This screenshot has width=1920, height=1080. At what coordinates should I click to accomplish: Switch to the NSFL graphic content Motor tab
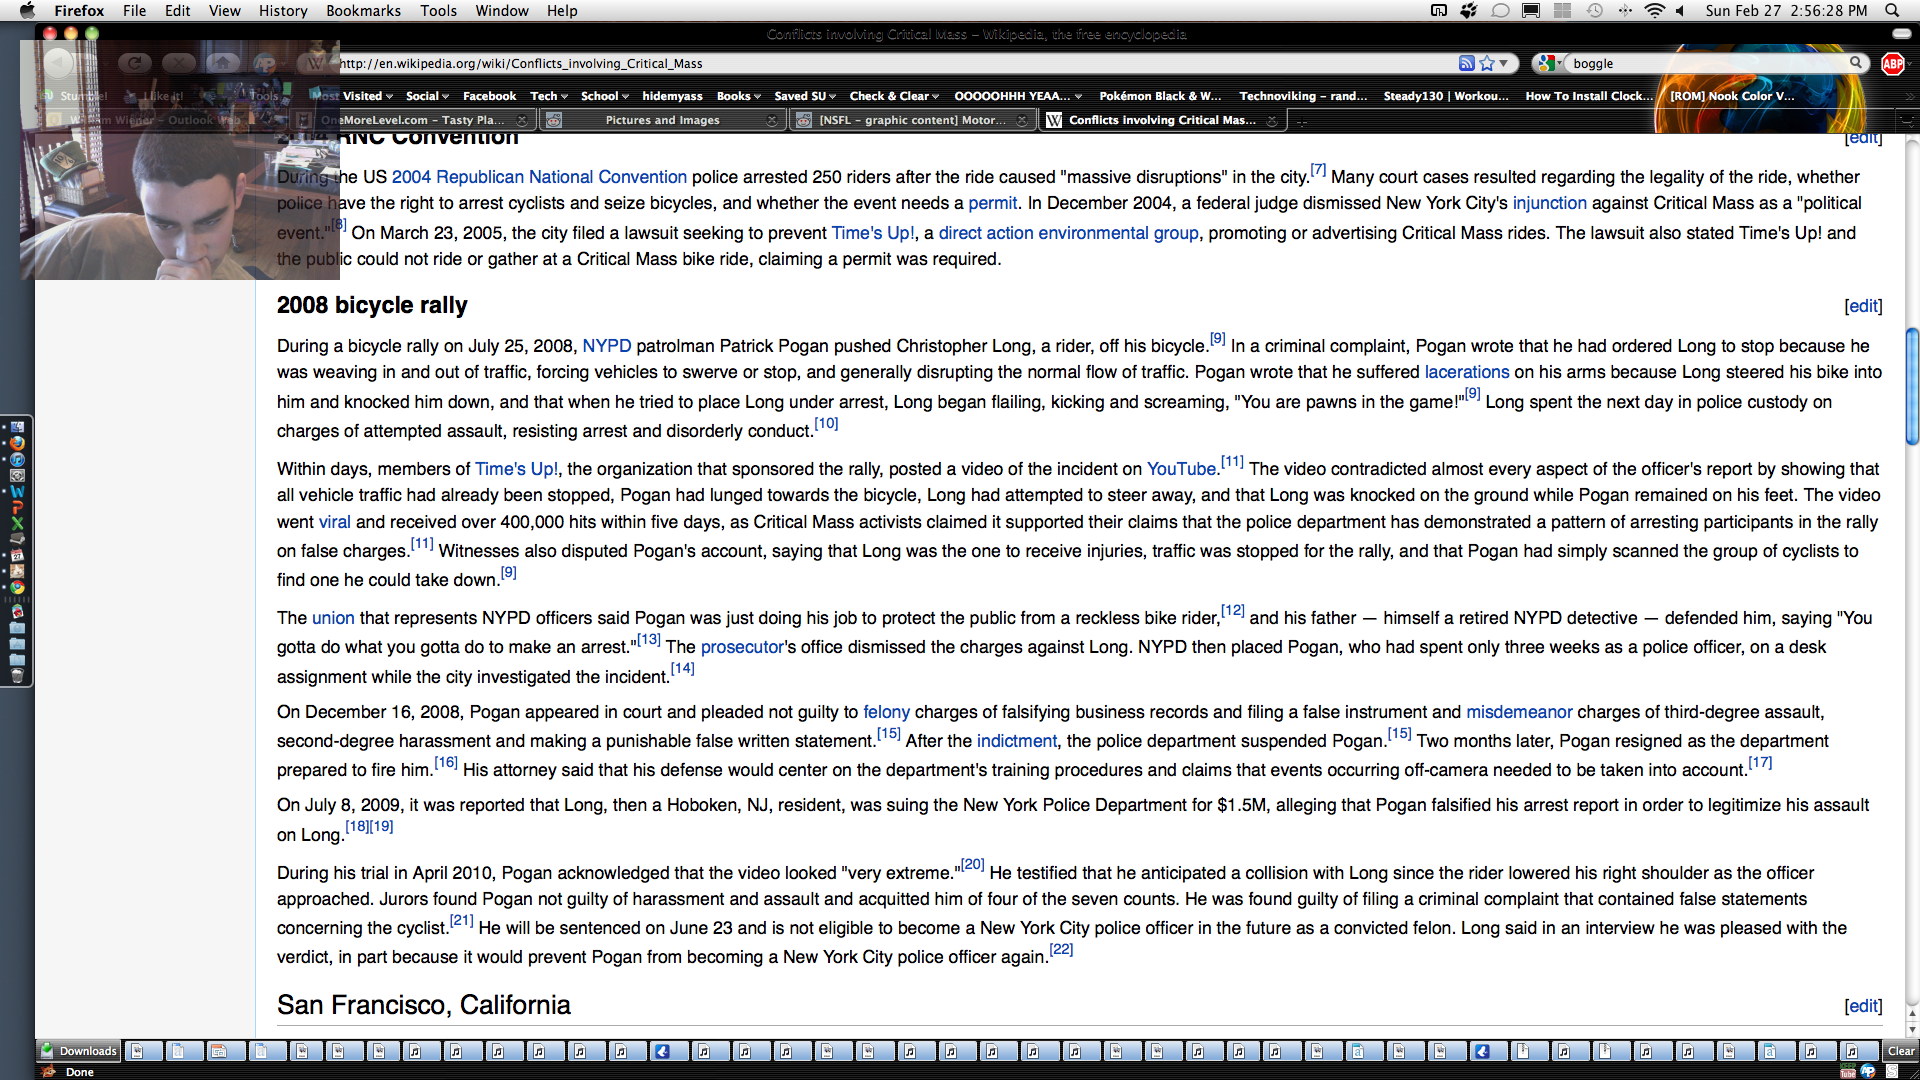pyautogui.click(x=910, y=120)
